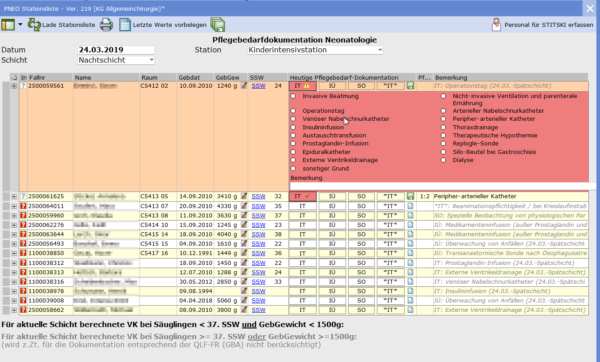Select Thoraxdrainage radio button
This screenshot has height=362, width=600.
coord(443,127)
